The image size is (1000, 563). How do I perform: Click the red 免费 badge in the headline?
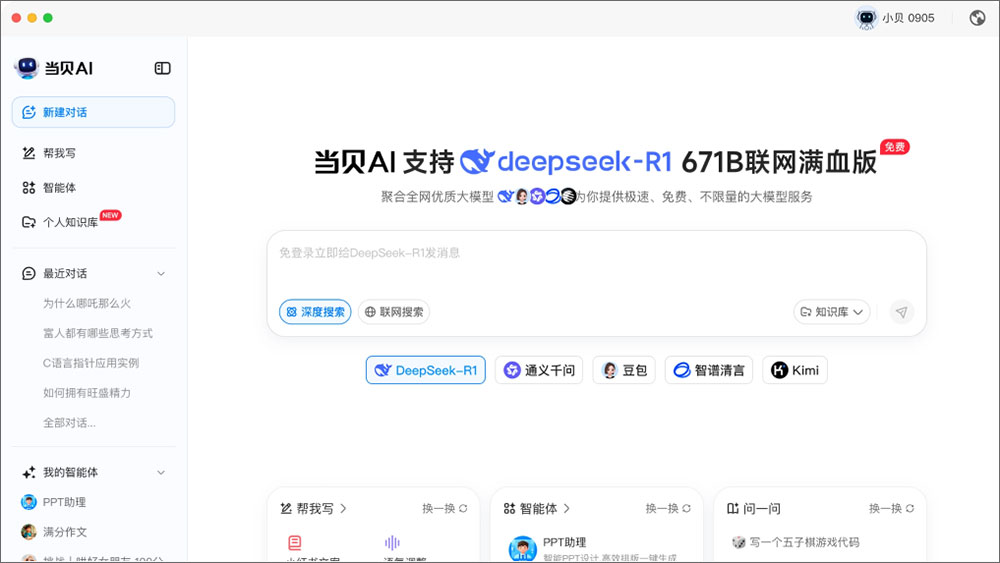[x=895, y=147]
